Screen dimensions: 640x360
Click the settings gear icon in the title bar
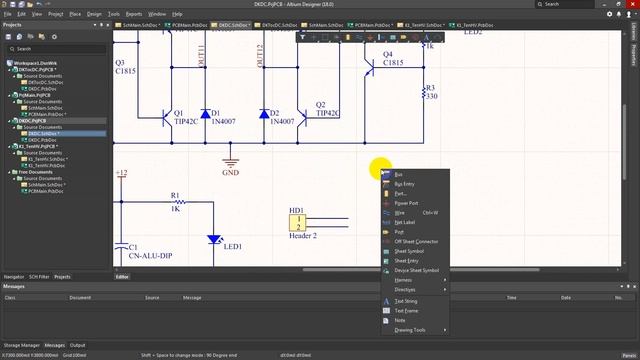click(x=609, y=14)
